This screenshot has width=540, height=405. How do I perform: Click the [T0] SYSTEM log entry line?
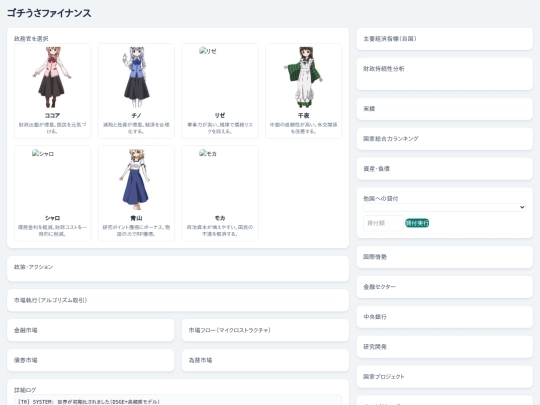[89, 402]
